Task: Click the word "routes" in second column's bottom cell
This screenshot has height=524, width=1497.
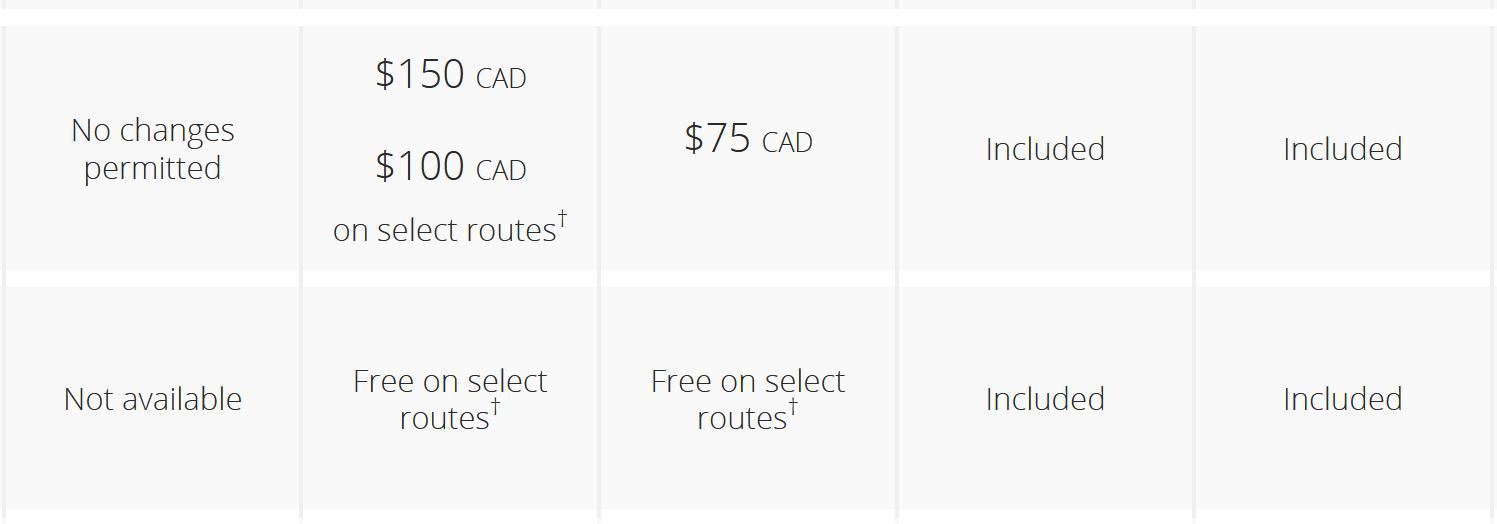Action: pos(444,419)
